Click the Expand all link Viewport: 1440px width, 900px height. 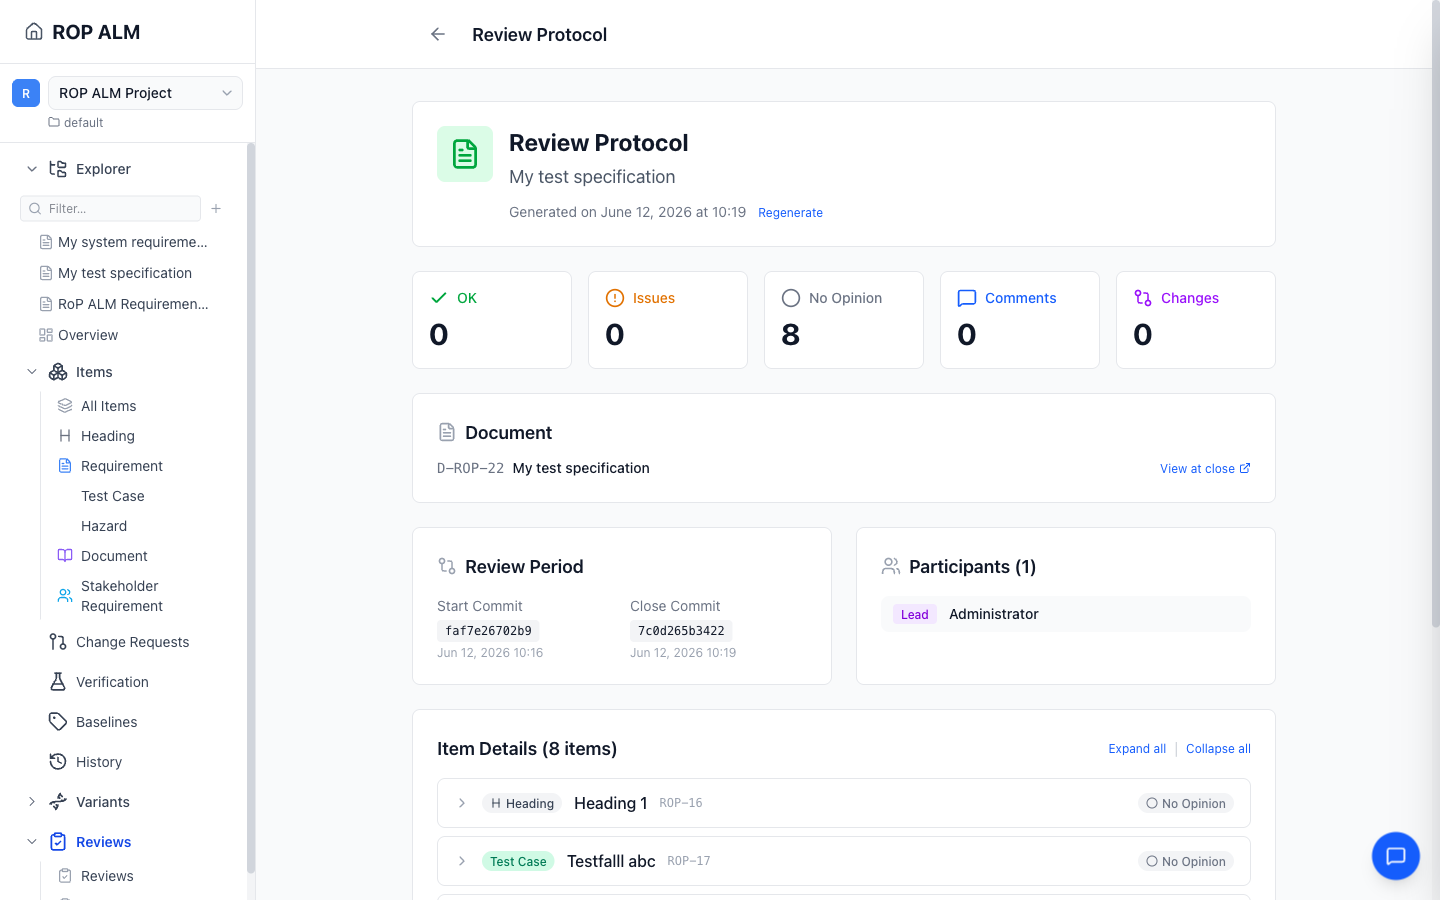point(1137,749)
